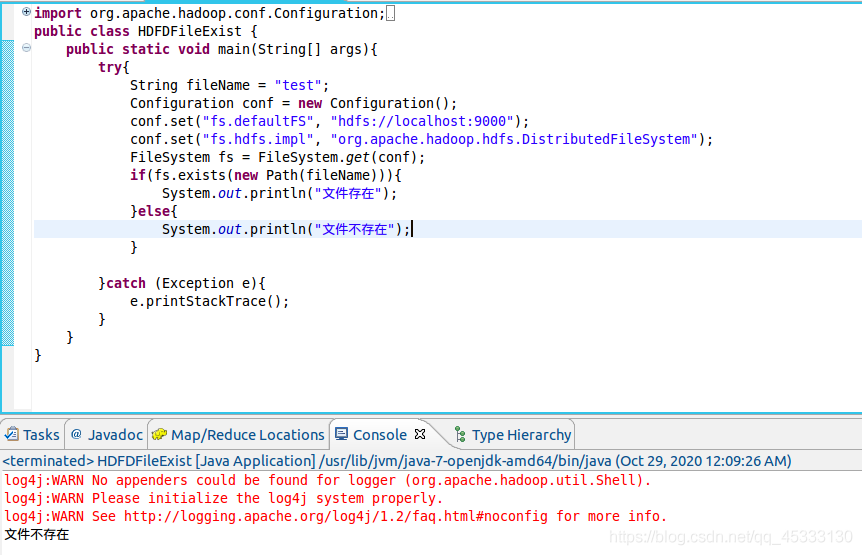Switch to the Javadoc tab
This screenshot has height=555, width=862.
[x=107, y=435]
